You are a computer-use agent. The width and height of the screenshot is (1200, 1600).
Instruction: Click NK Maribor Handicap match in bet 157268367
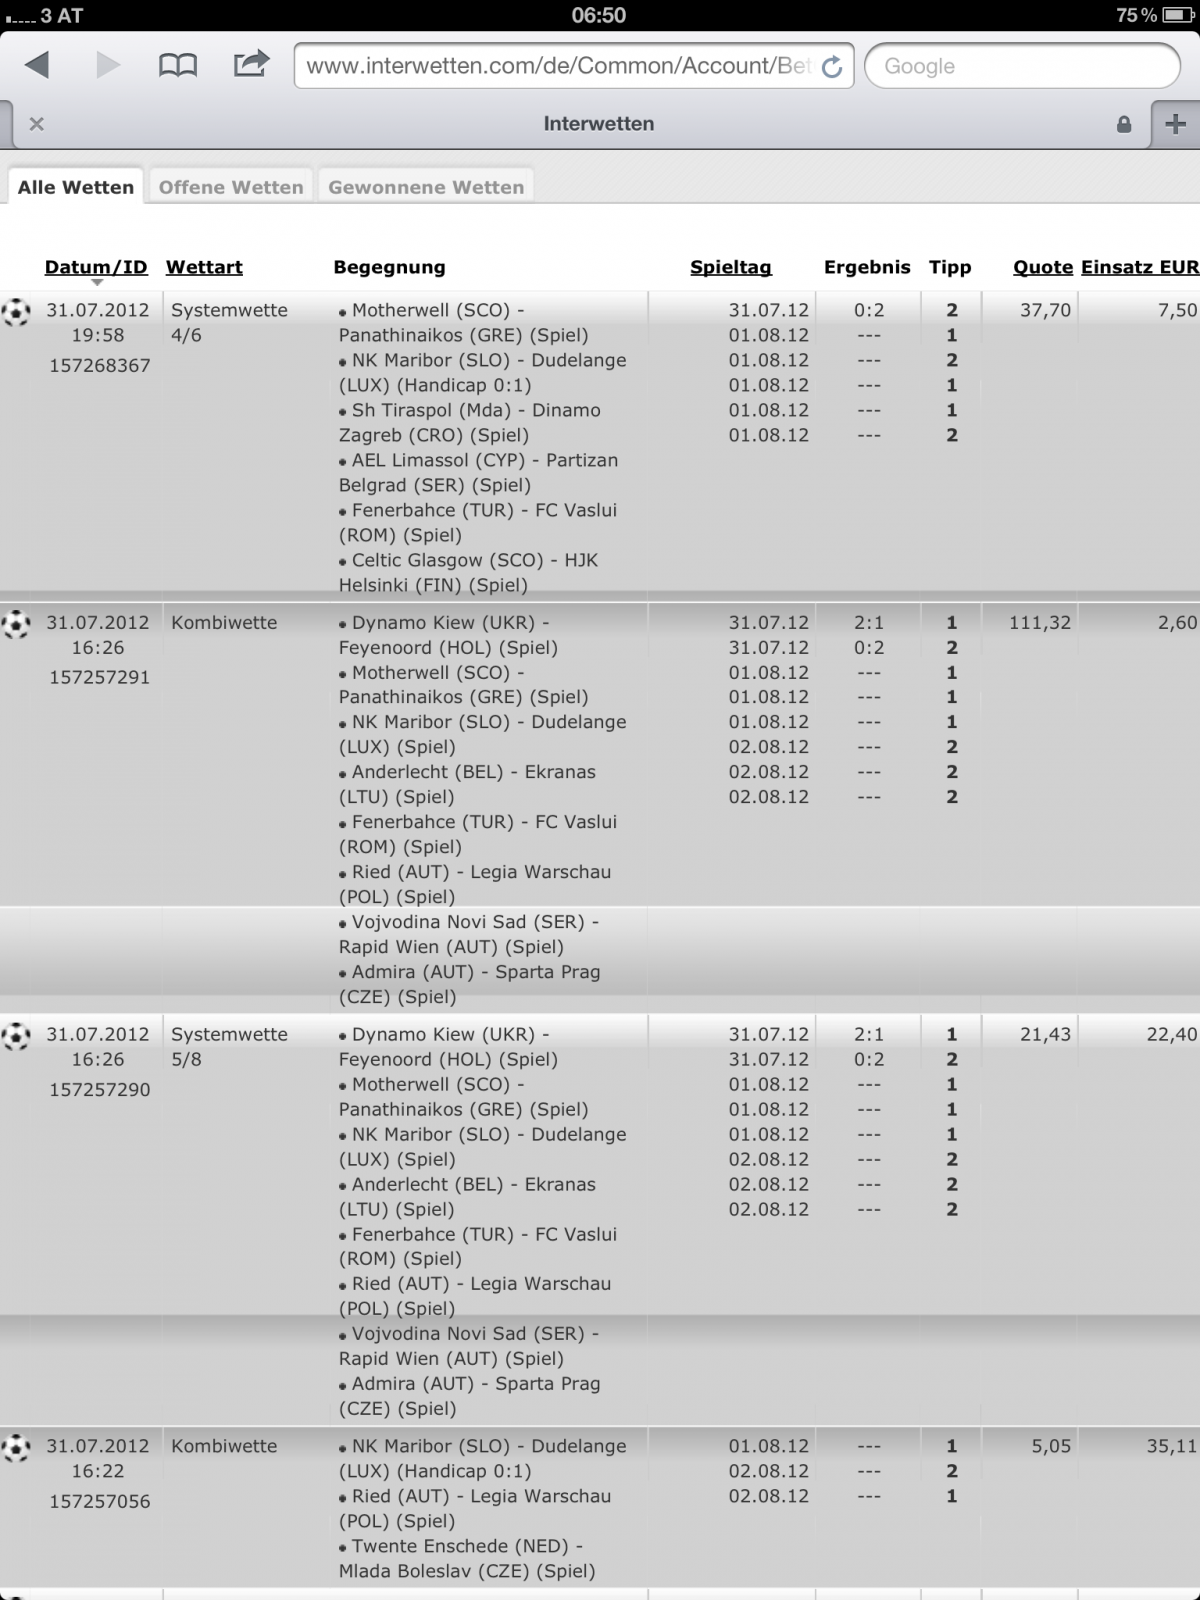click(482, 373)
